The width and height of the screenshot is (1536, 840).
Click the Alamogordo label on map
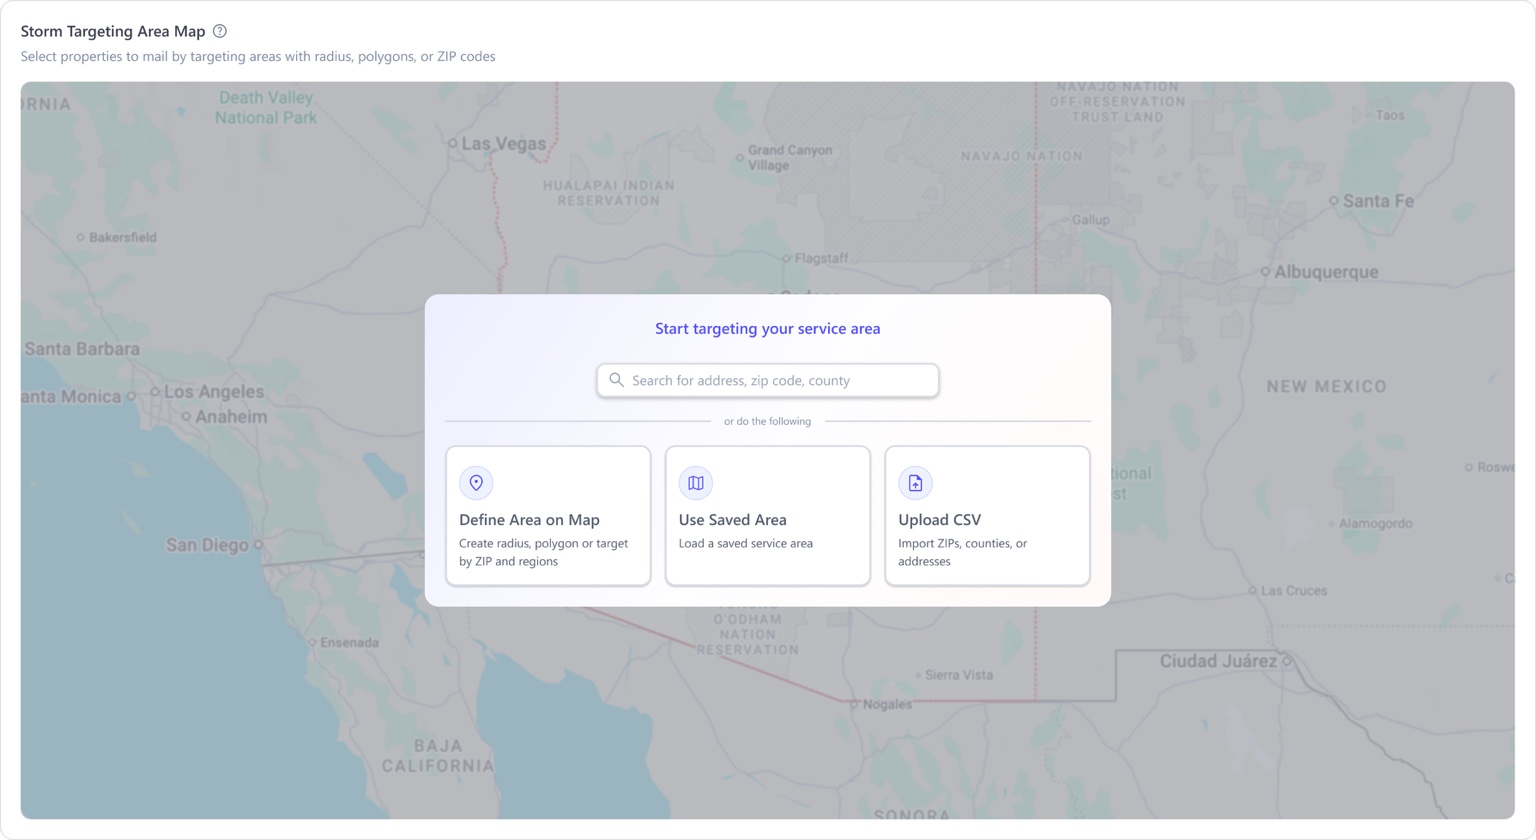(x=1376, y=523)
